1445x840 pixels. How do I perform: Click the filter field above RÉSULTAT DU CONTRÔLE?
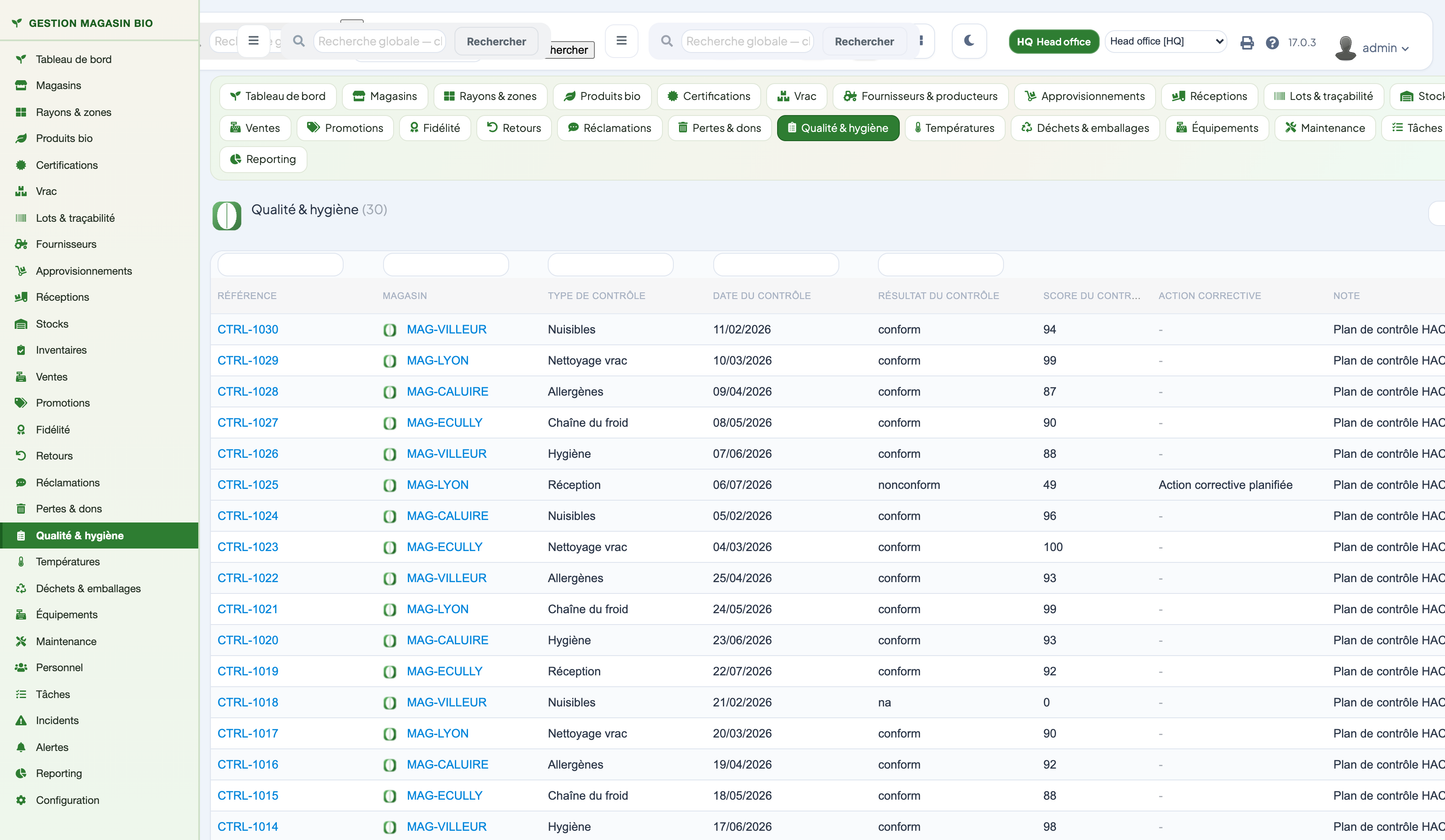[940, 265]
